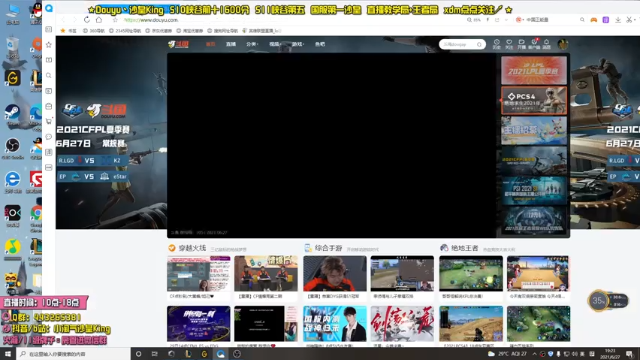Open the user avatar on Douyu header

[x=563, y=44]
